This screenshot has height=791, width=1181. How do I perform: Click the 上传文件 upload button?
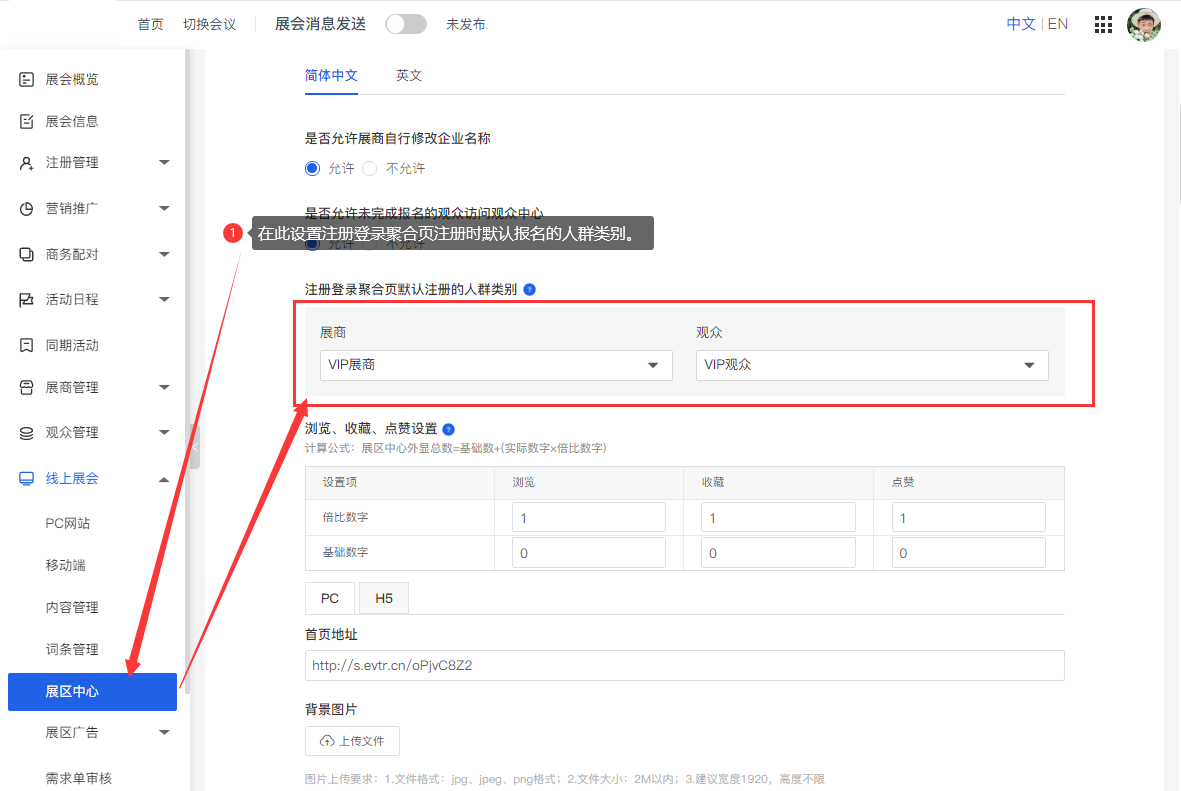(x=352, y=740)
